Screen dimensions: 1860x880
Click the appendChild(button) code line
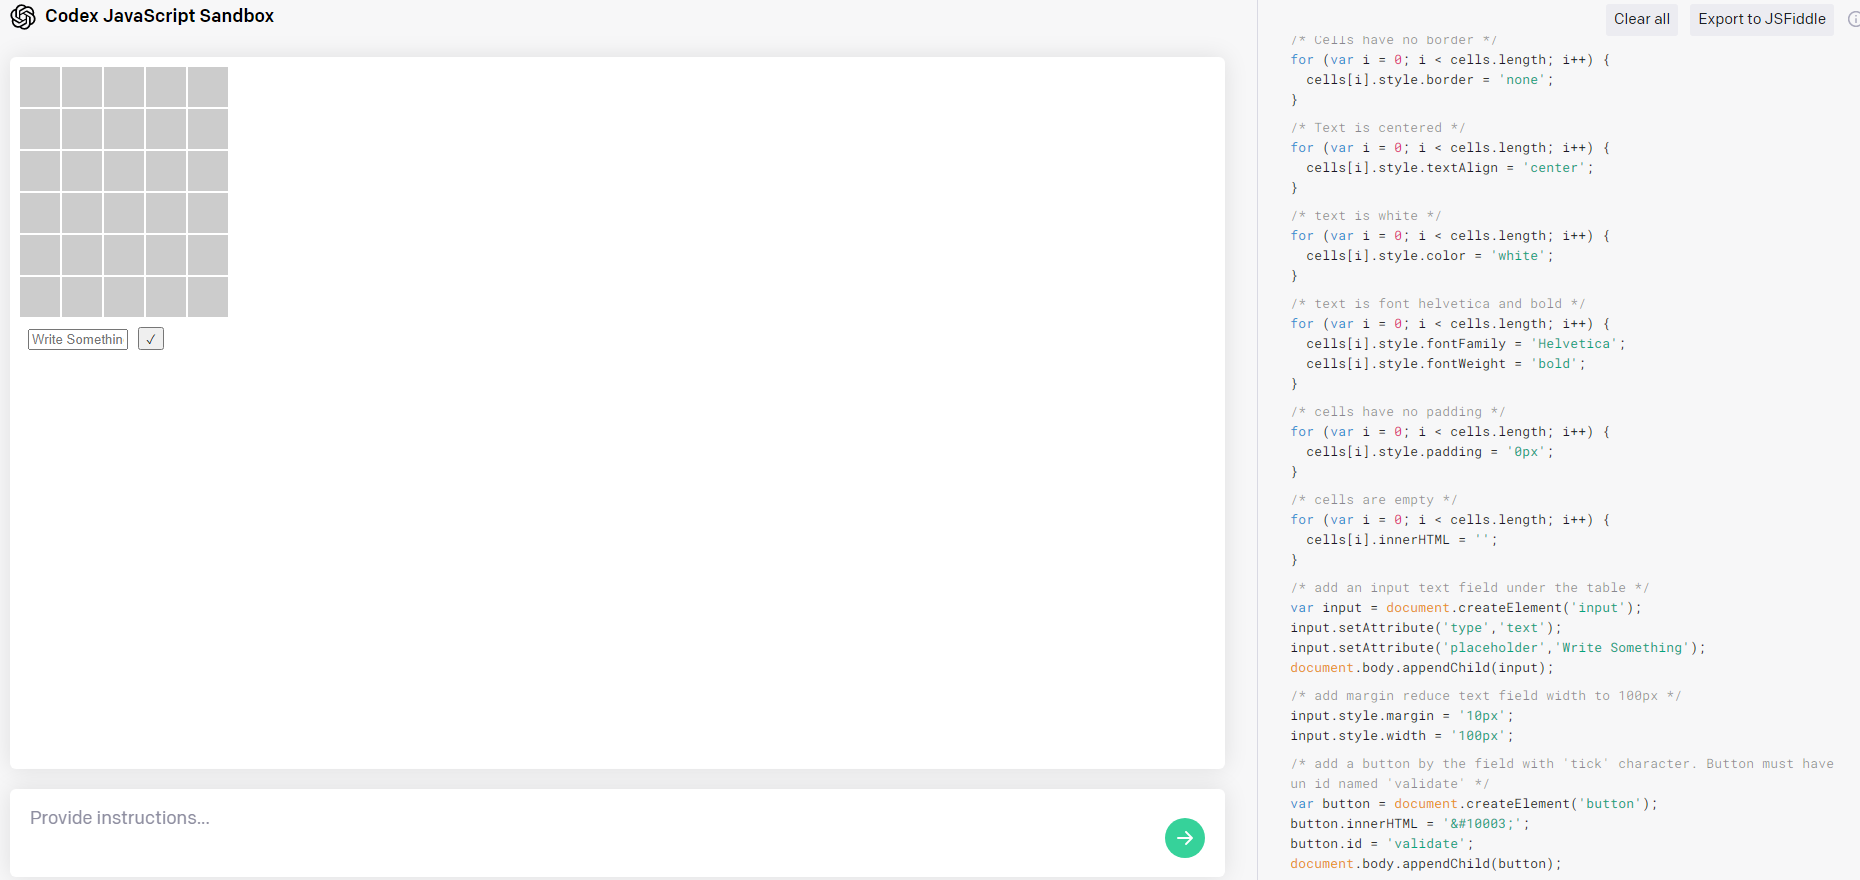tap(1426, 864)
